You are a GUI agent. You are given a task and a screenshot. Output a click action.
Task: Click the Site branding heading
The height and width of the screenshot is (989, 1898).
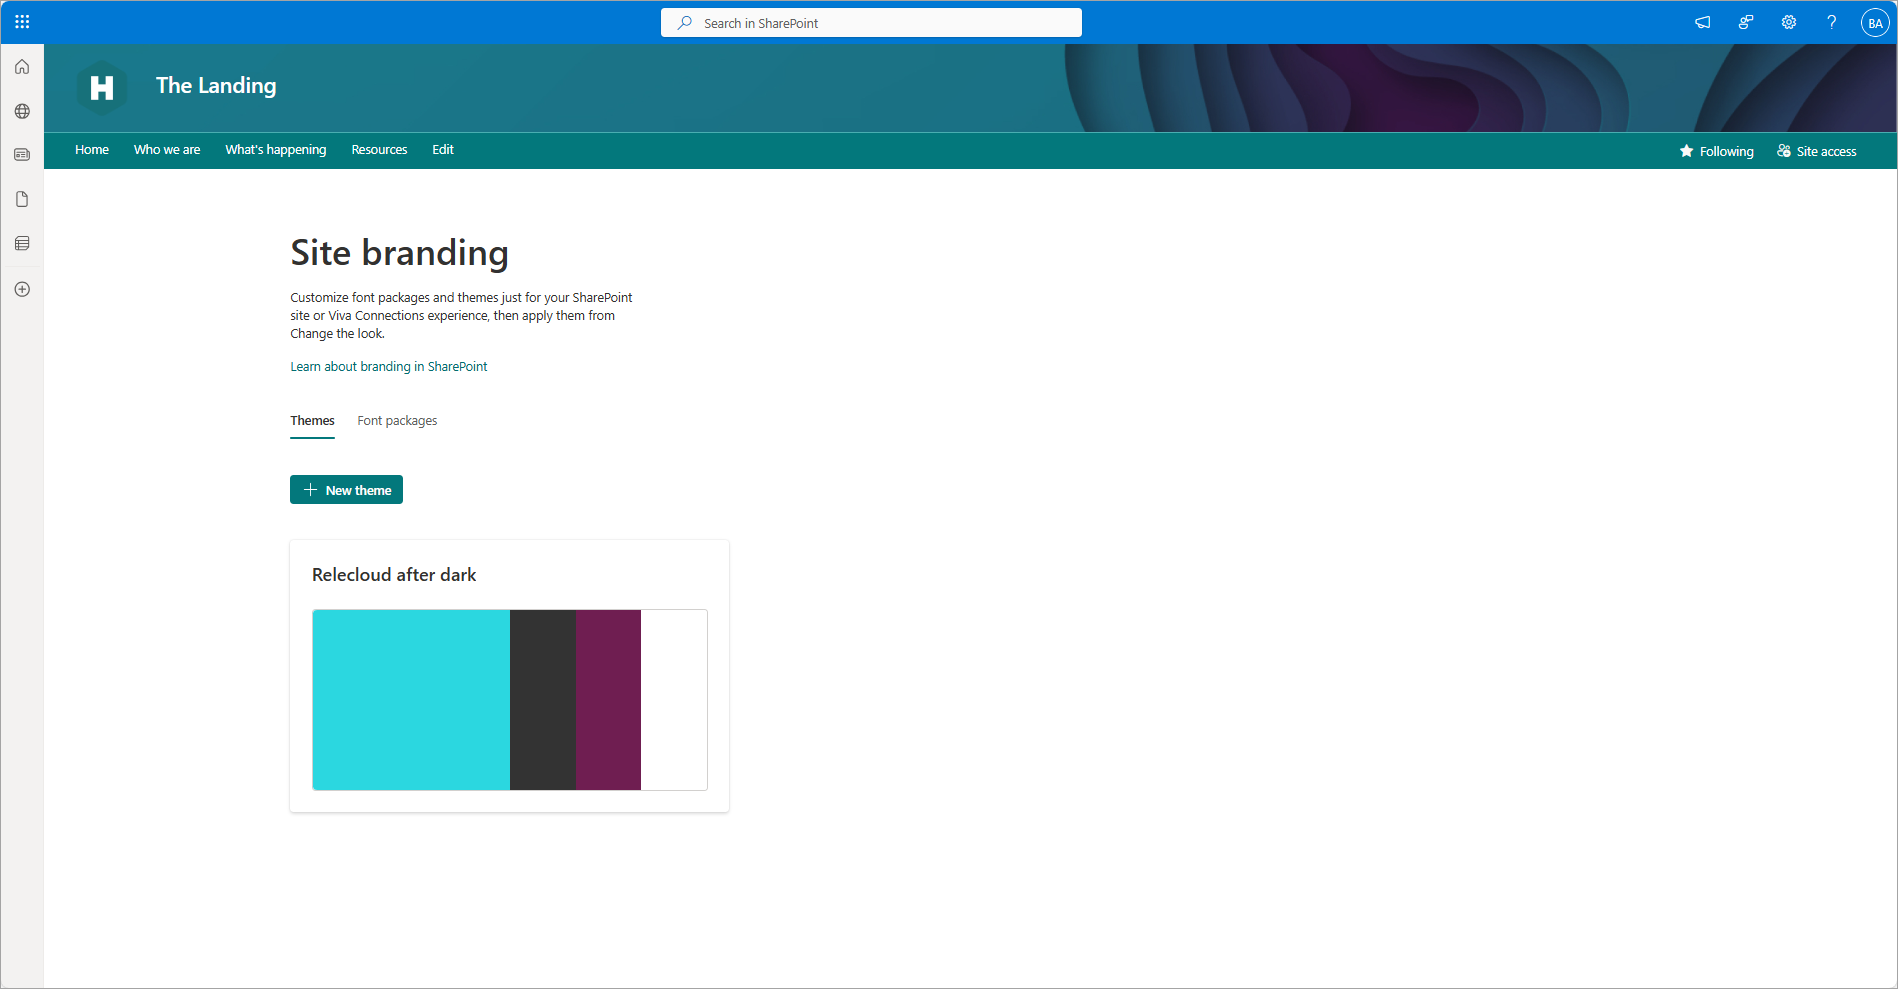pyautogui.click(x=399, y=253)
